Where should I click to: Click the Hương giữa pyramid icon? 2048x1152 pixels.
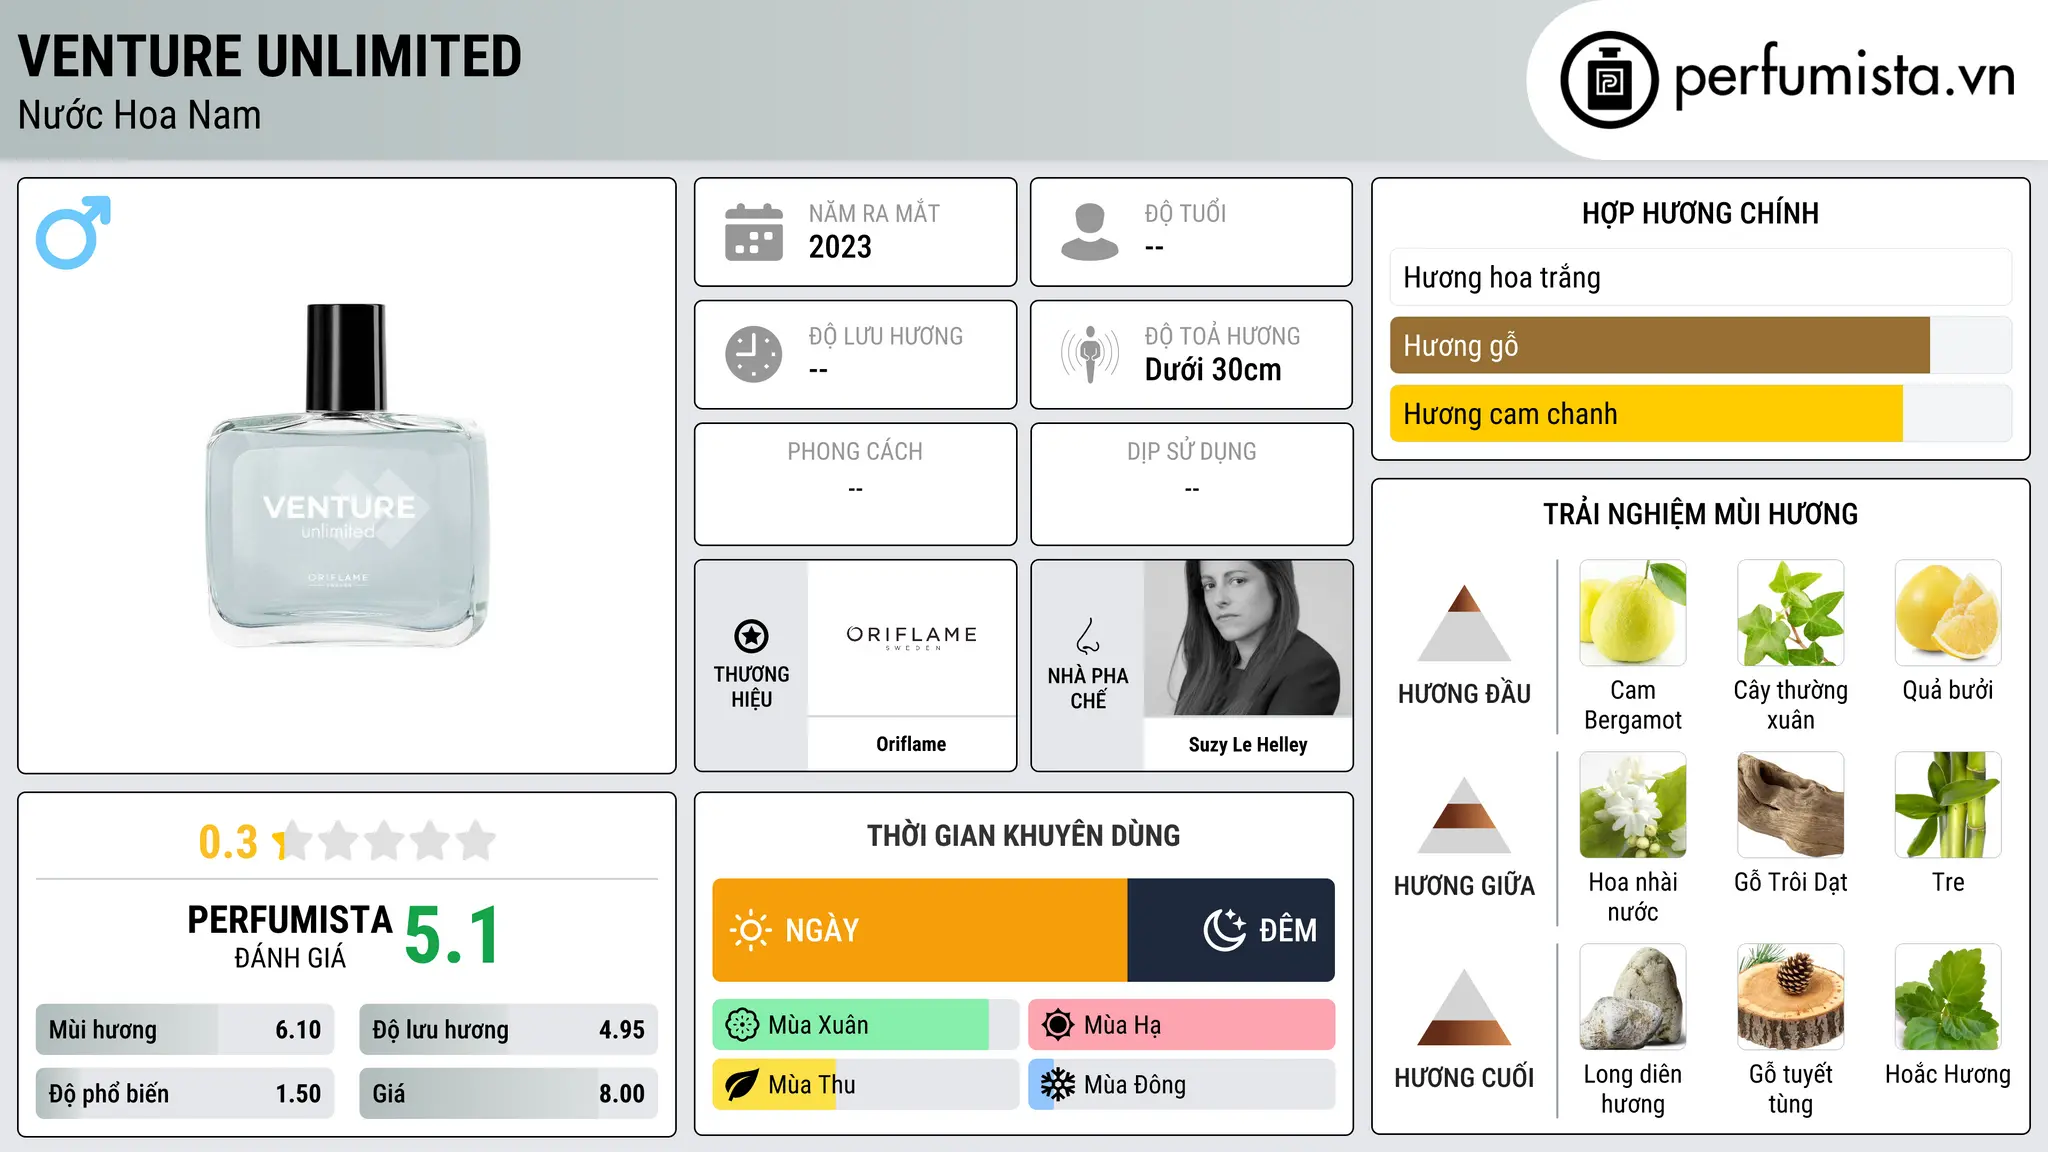click(x=1464, y=815)
